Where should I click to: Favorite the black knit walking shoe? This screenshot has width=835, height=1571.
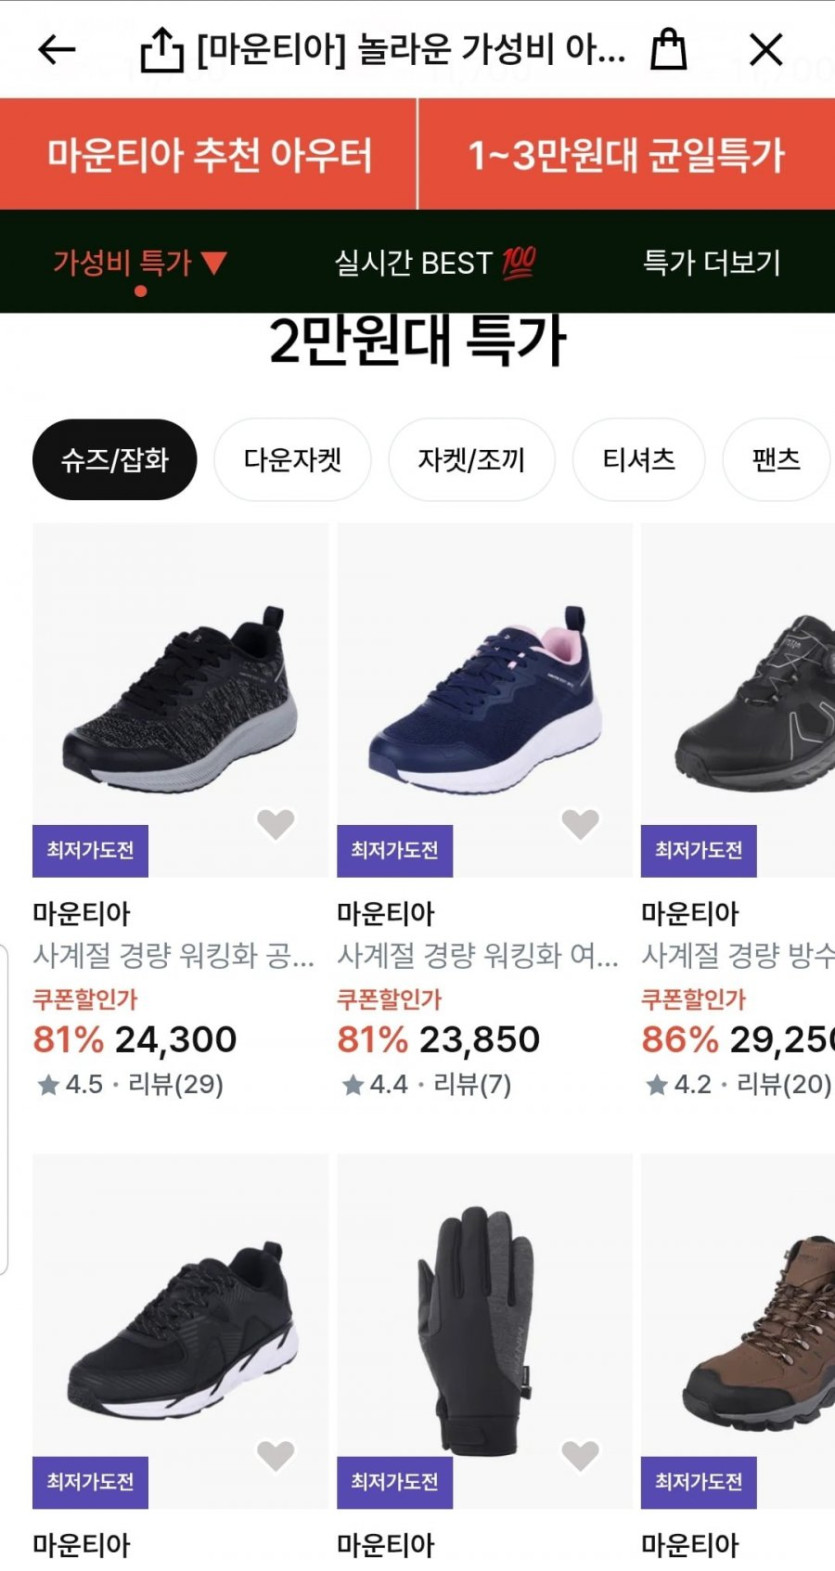pos(275,823)
